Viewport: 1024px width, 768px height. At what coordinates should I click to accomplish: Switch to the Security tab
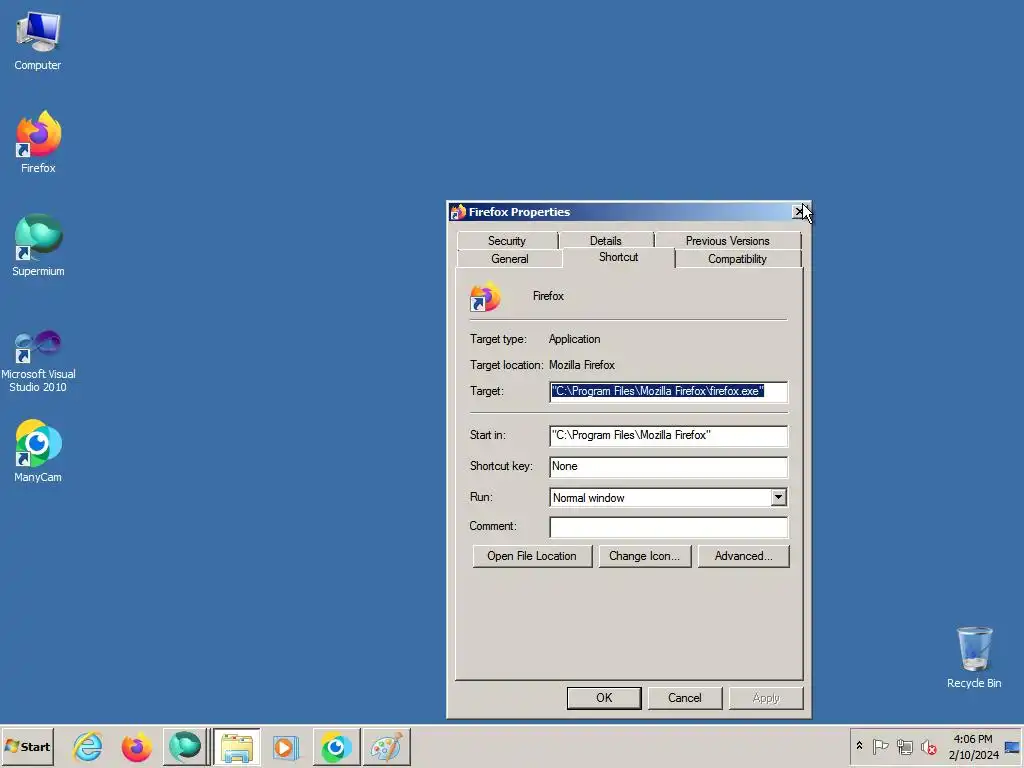click(x=507, y=240)
